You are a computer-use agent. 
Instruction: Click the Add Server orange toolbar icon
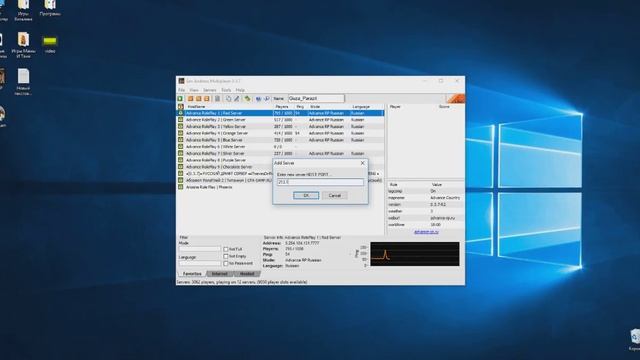click(x=190, y=98)
